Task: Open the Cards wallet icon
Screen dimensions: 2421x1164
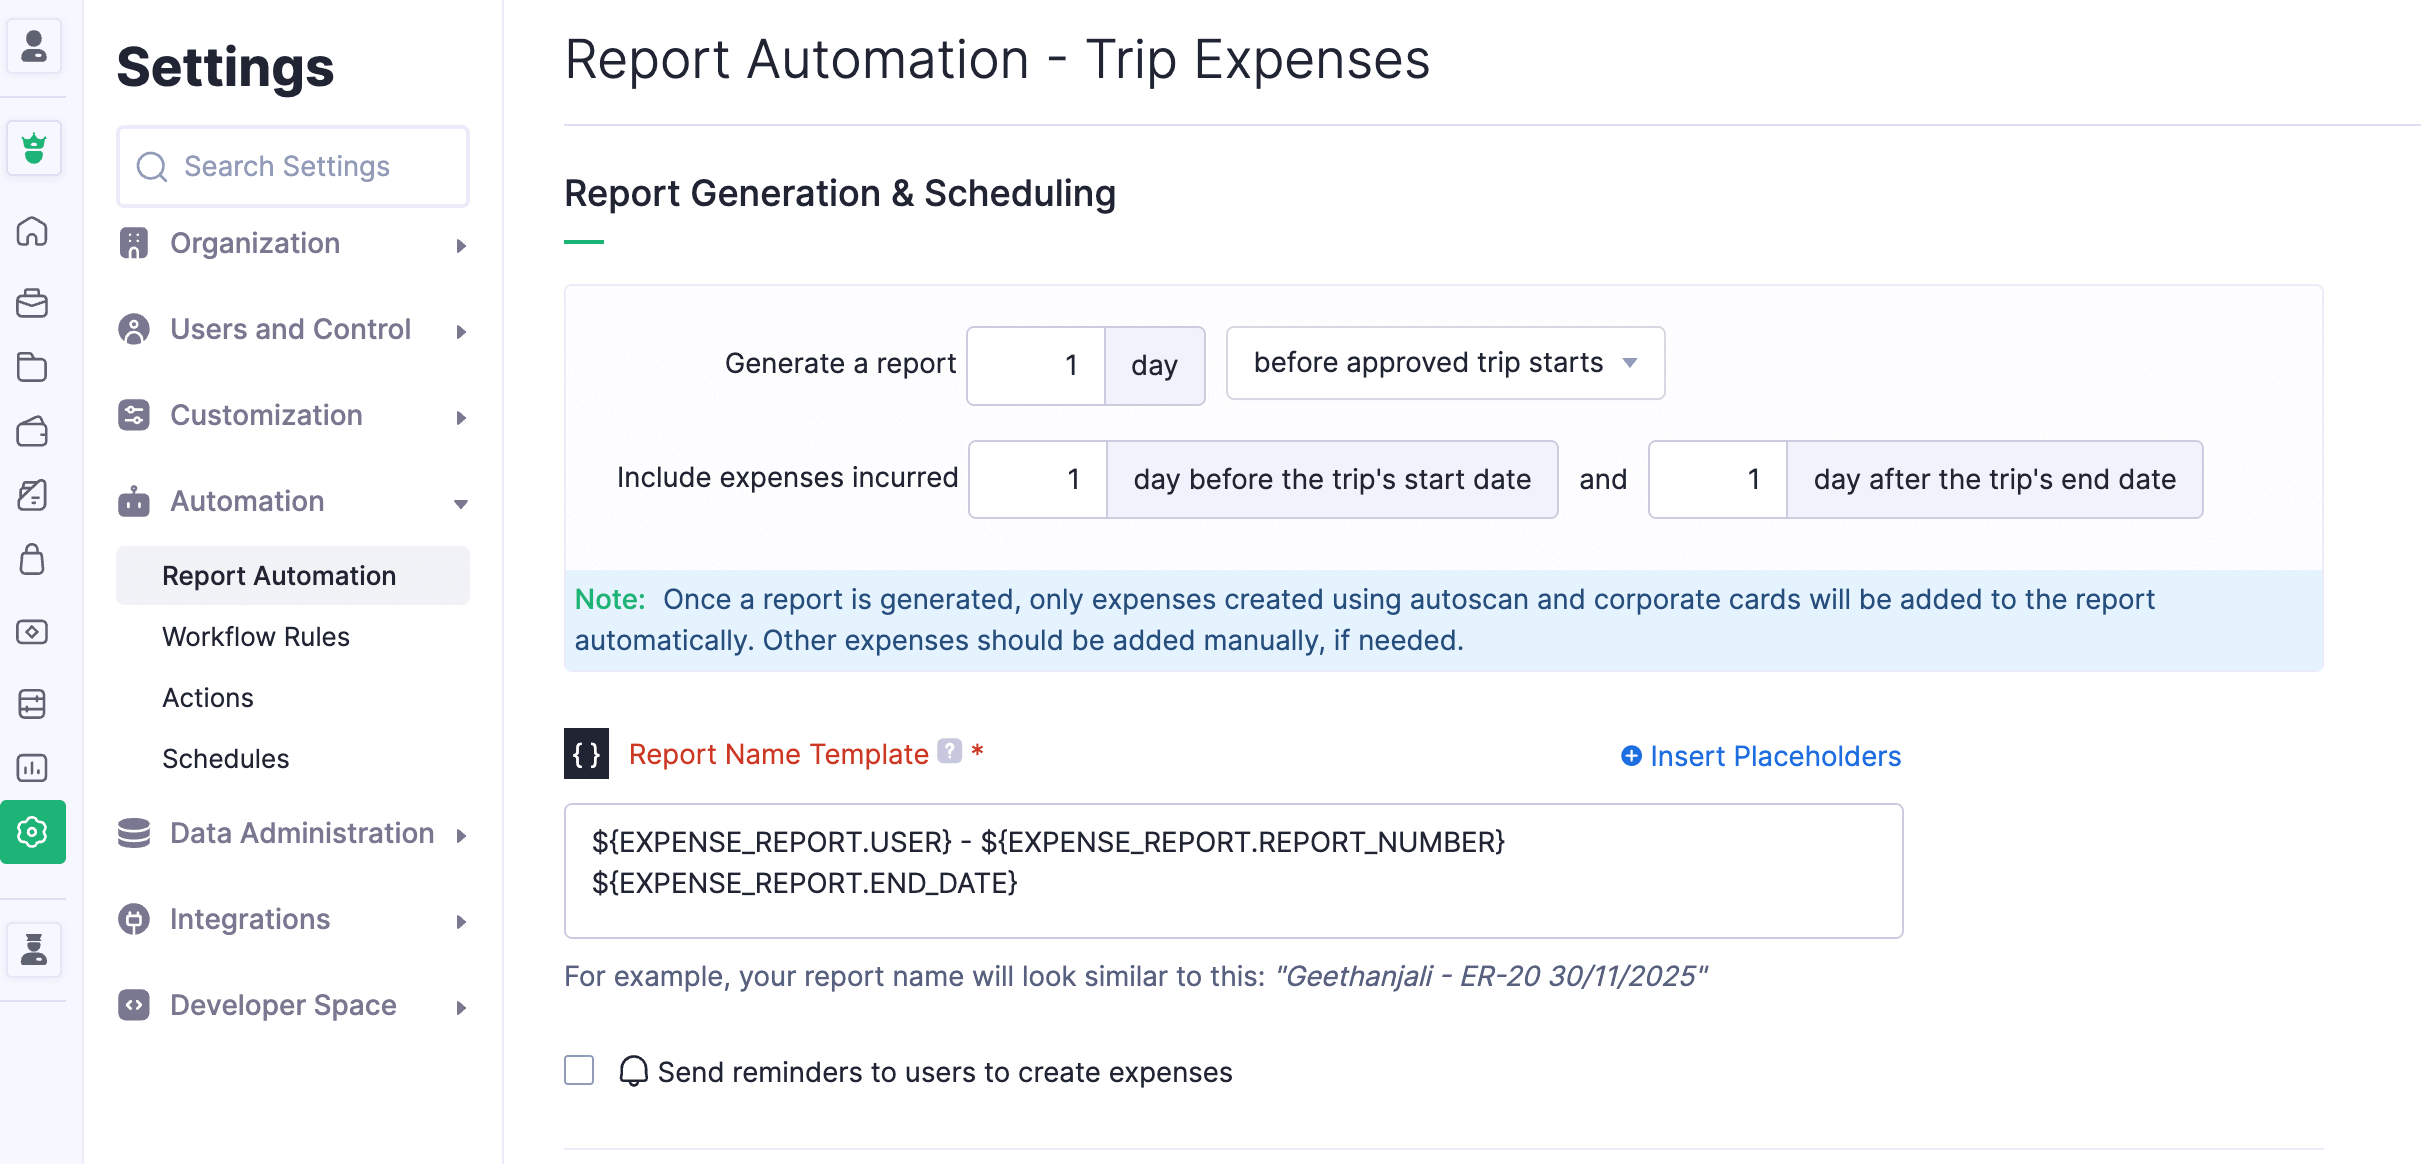Action: tap(34, 432)
